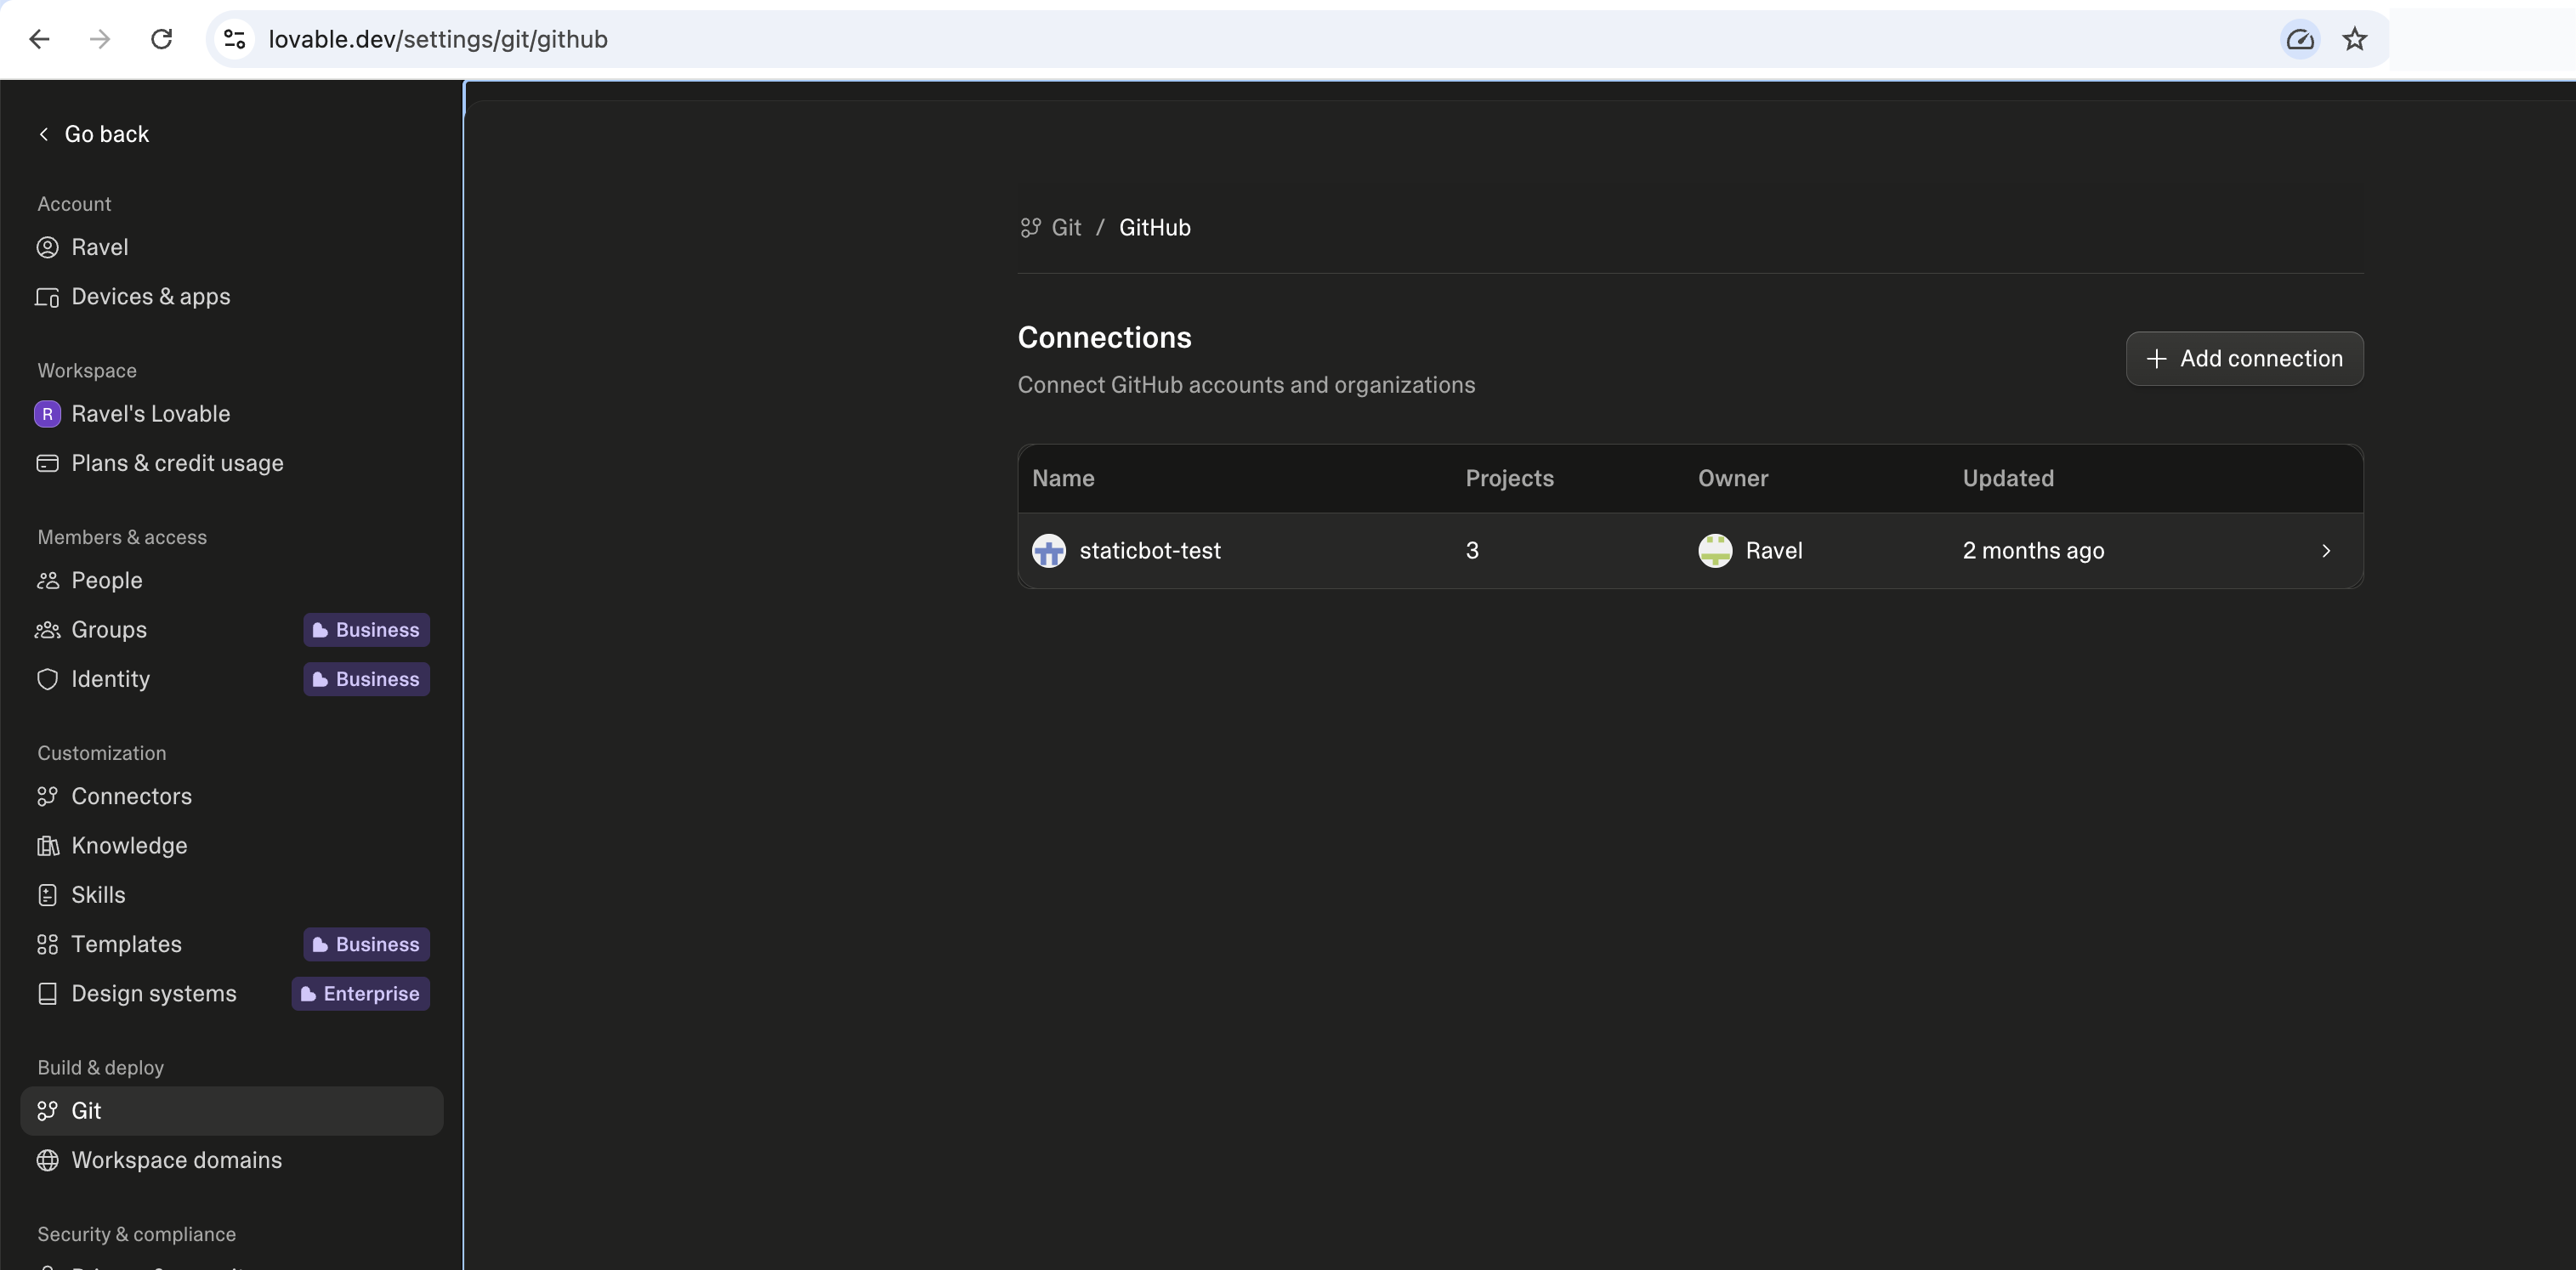
Task: Bookmark this page with the star icon
Action: (2355, 39)
